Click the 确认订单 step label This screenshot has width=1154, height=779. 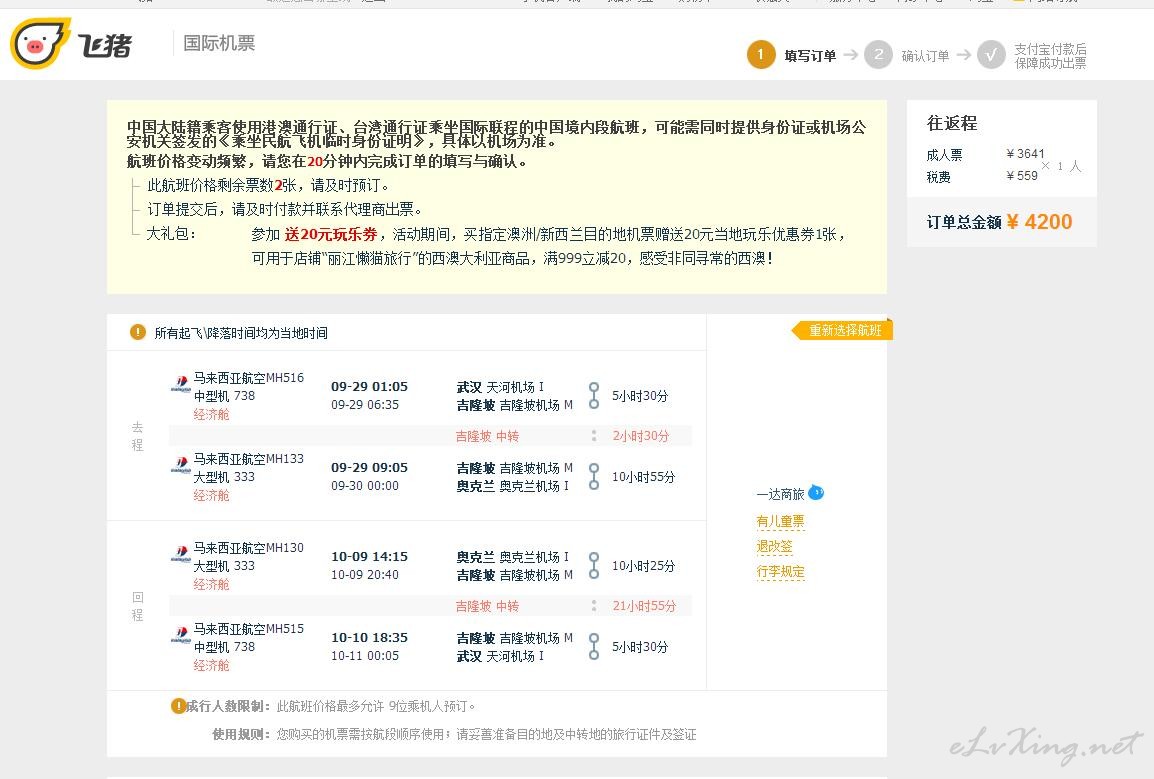pos(926,56)
